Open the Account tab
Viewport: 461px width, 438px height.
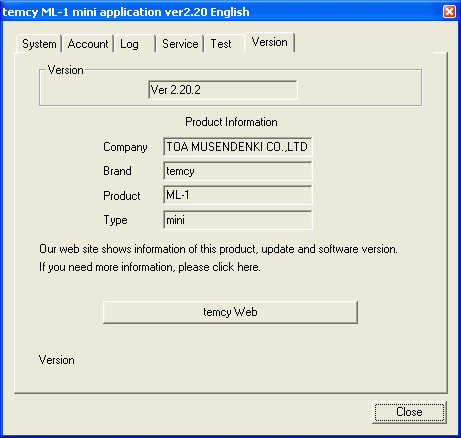pos(88,44)
